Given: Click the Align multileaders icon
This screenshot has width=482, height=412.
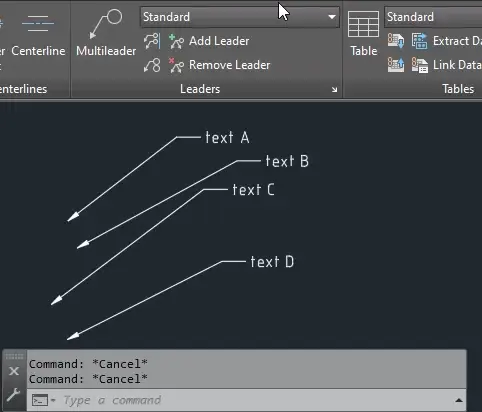Looking at the screenshot, I should click(152, 41).
